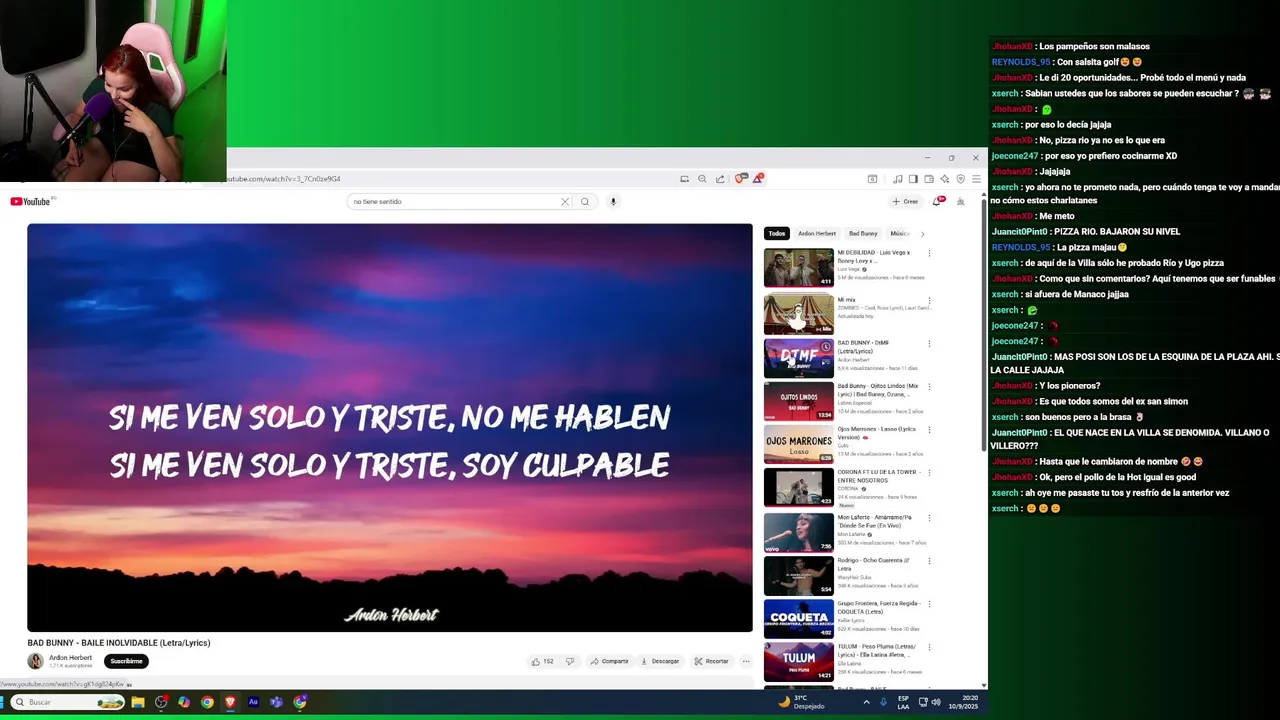Open the volume speaker tray icon

(x=936, y=702)
